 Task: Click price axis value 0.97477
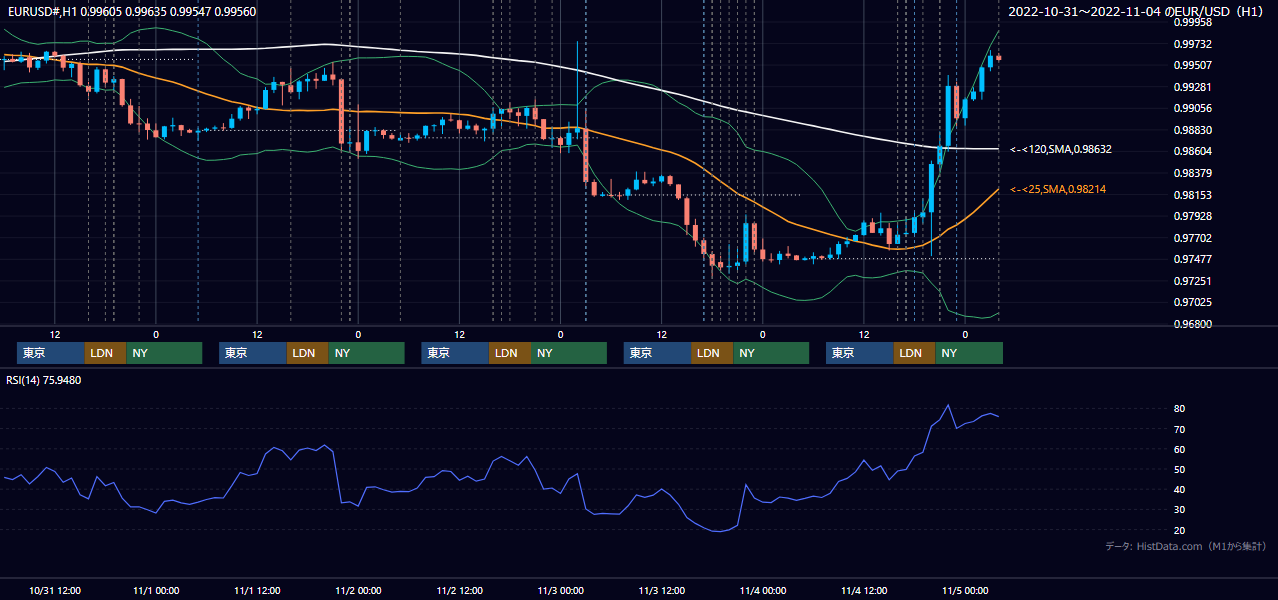click(1192, 259)
